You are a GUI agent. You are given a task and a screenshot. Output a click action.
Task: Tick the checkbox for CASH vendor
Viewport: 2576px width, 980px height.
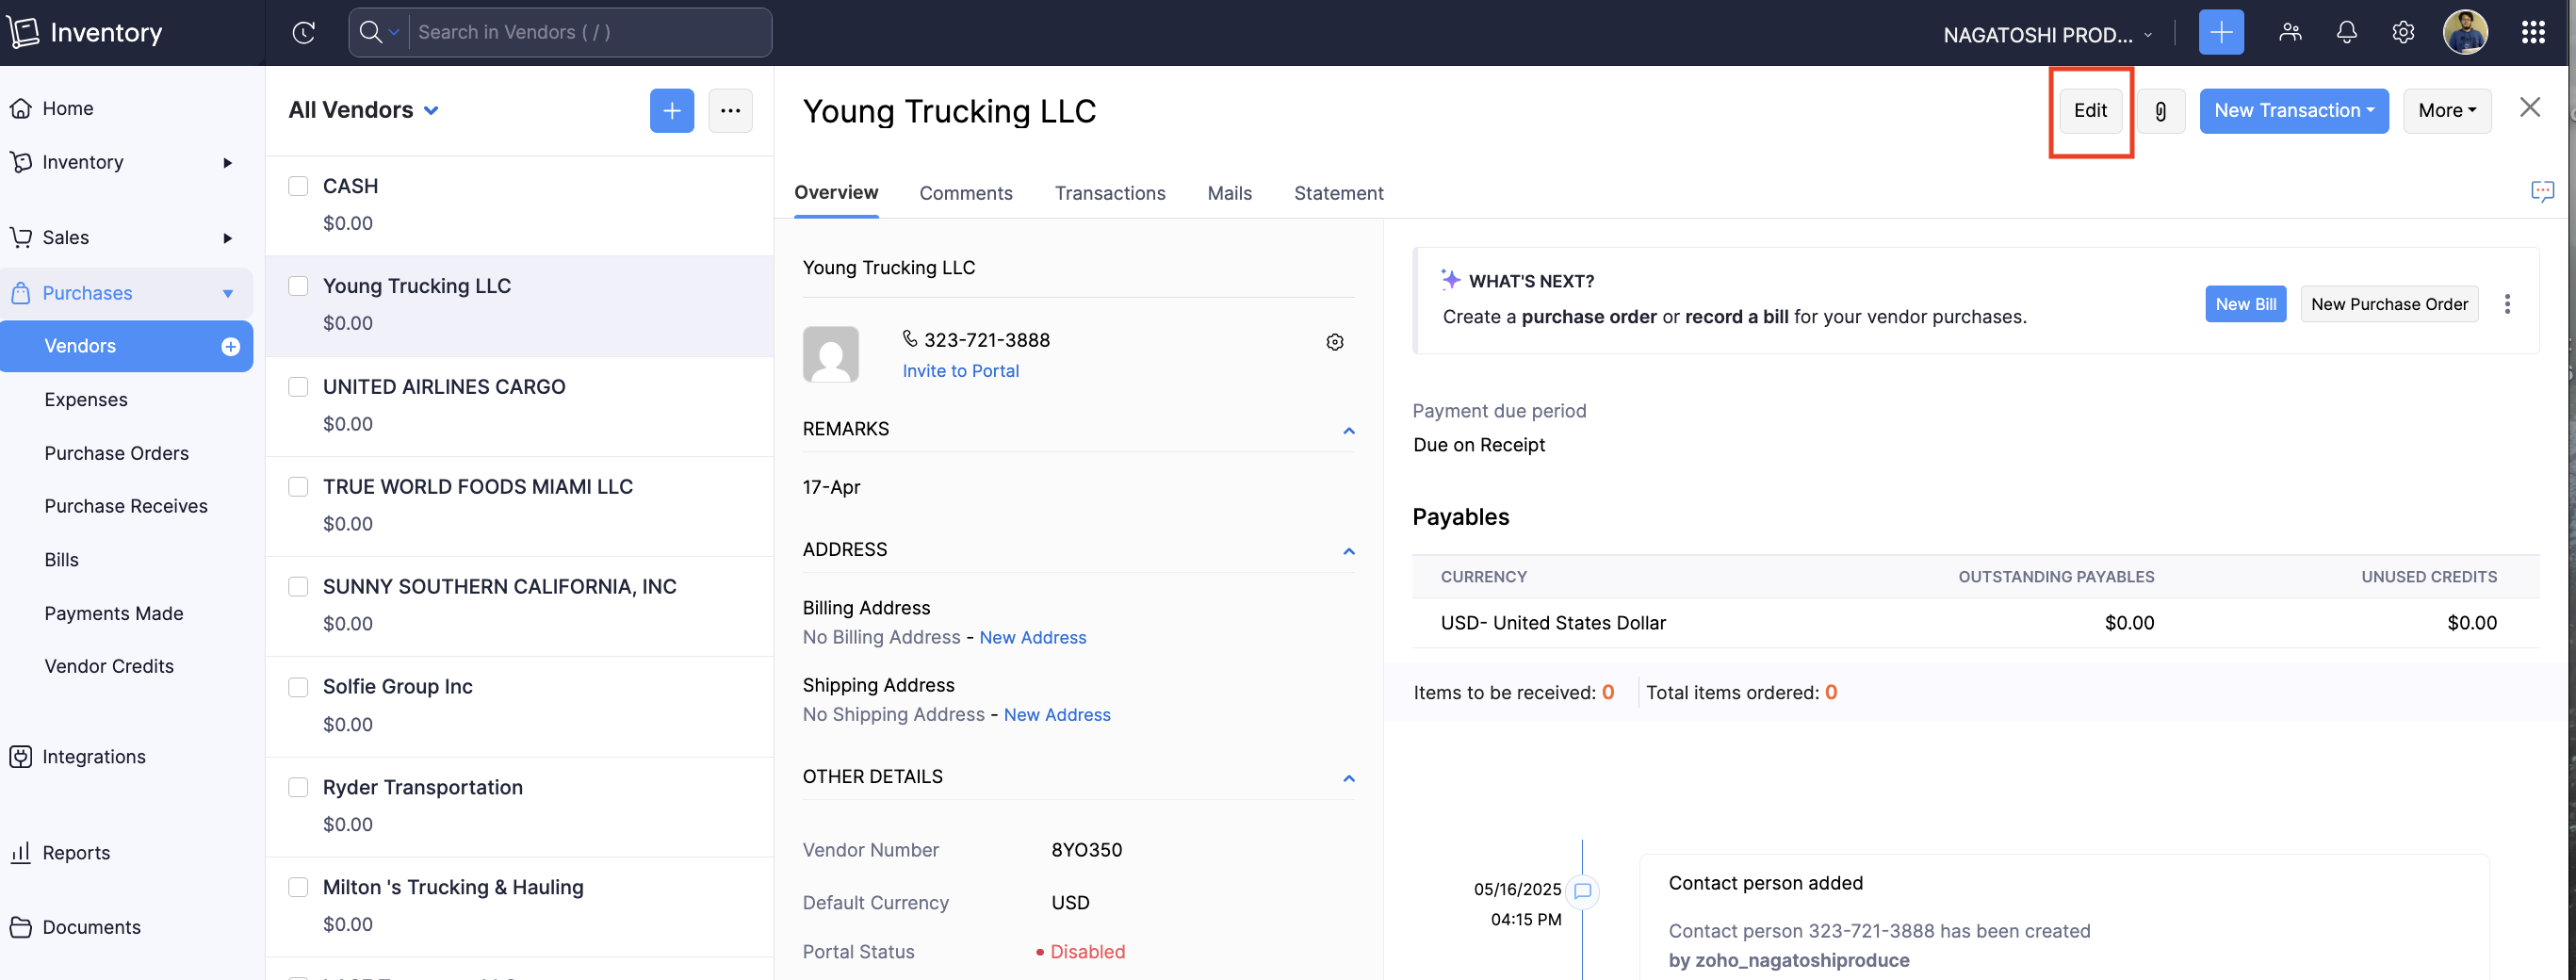pyautogui.click(x=298, y=186)
